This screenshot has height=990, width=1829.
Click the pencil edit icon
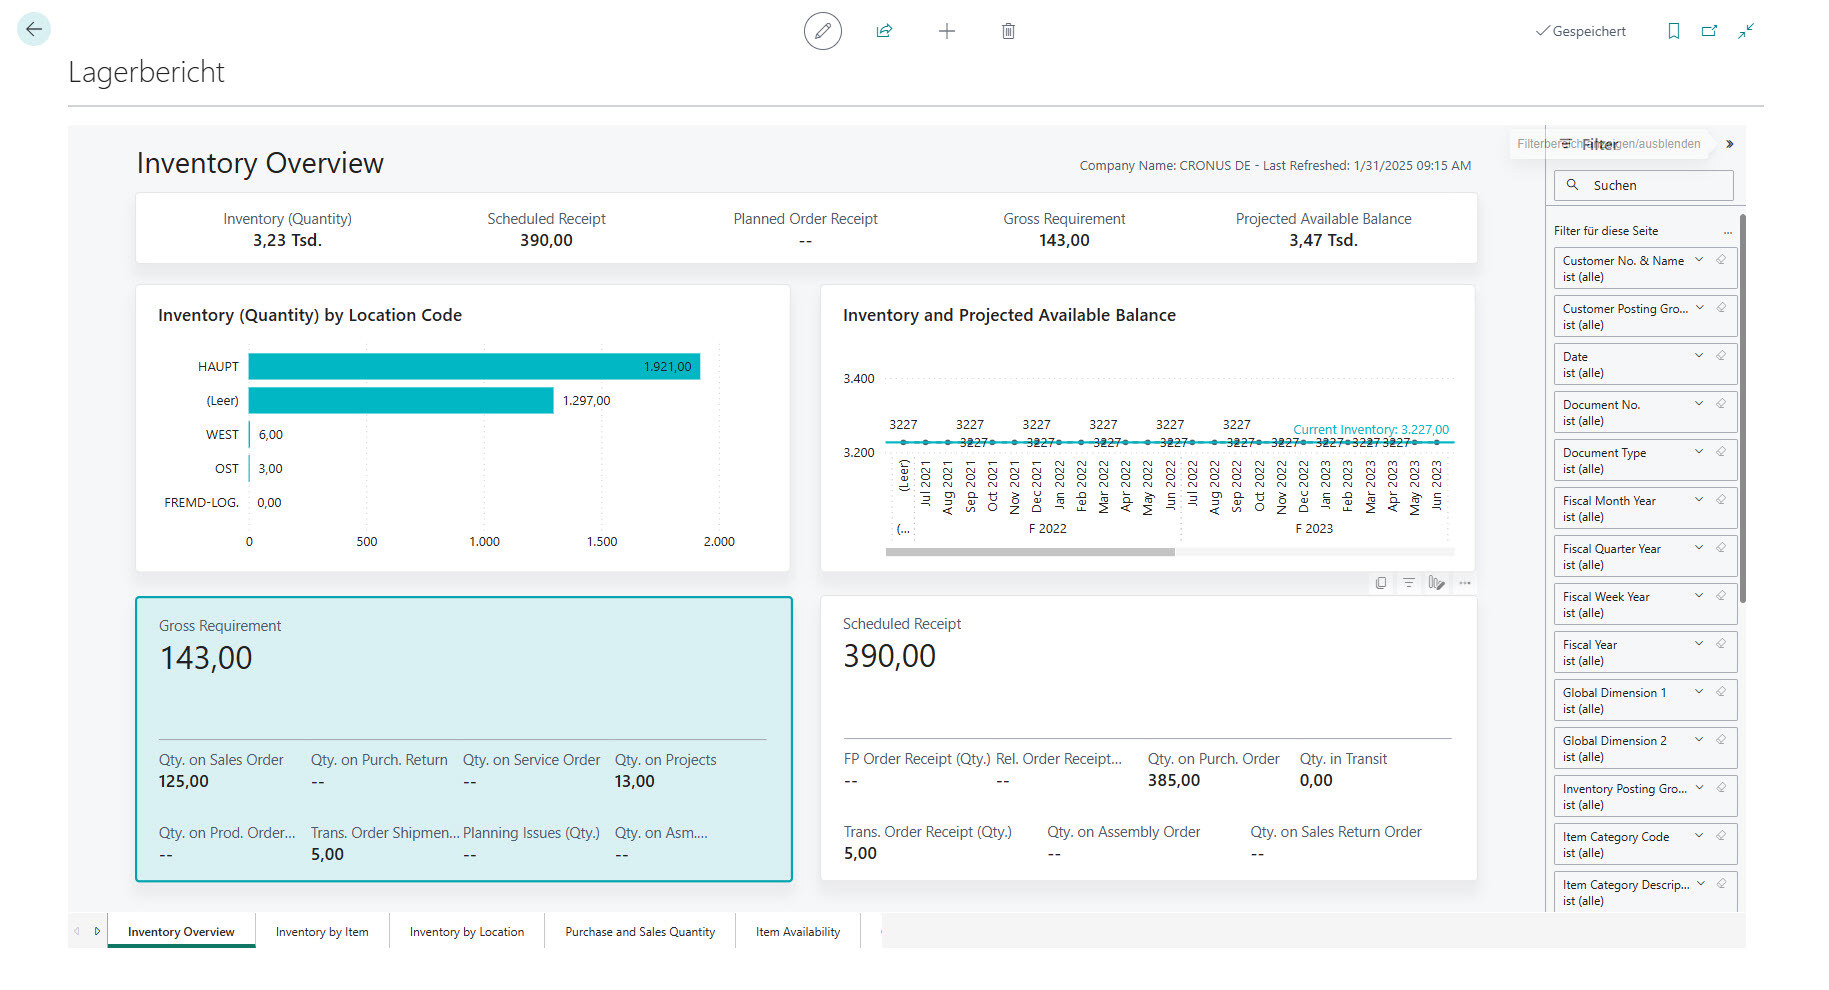[823, 31]
